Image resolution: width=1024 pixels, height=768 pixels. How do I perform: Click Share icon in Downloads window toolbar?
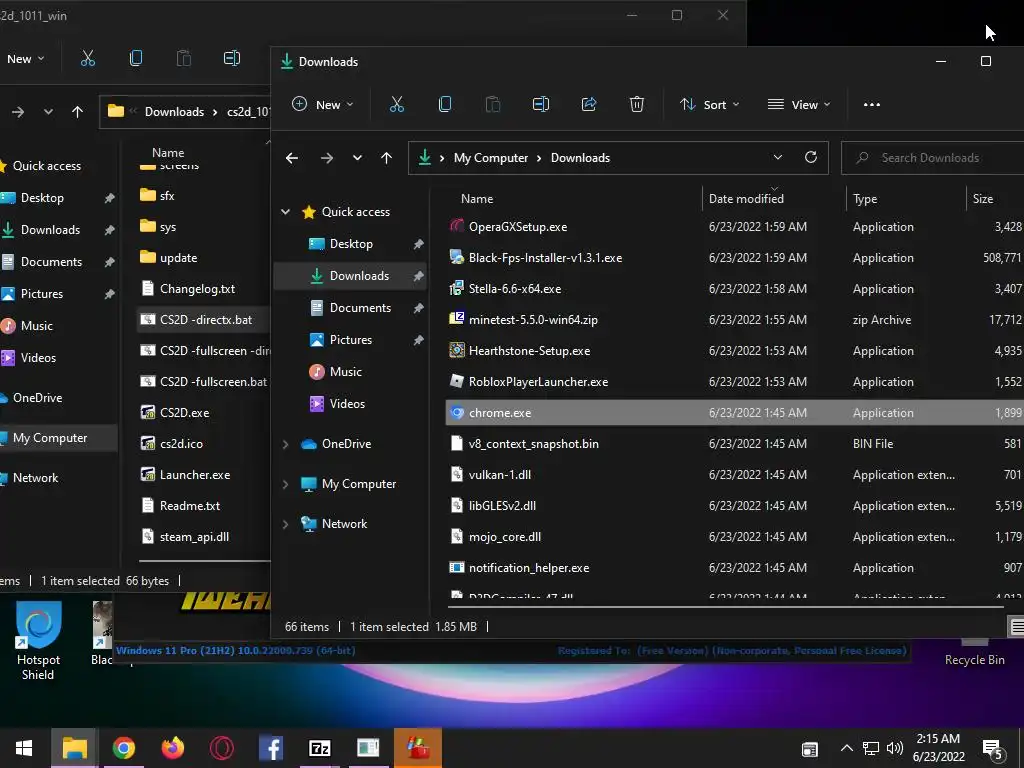589,104
